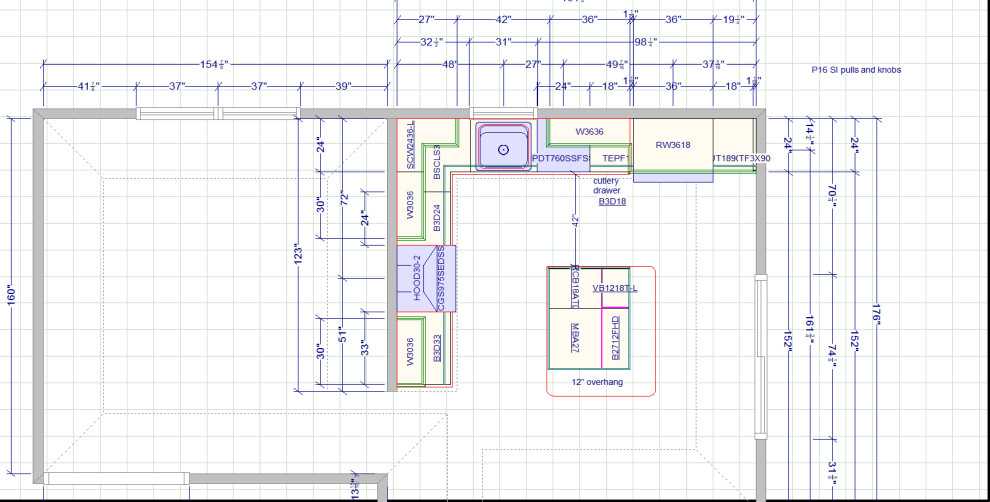Select the "P16 SI pulls and knobs" note
990x502 pixels.
point(856,70)
